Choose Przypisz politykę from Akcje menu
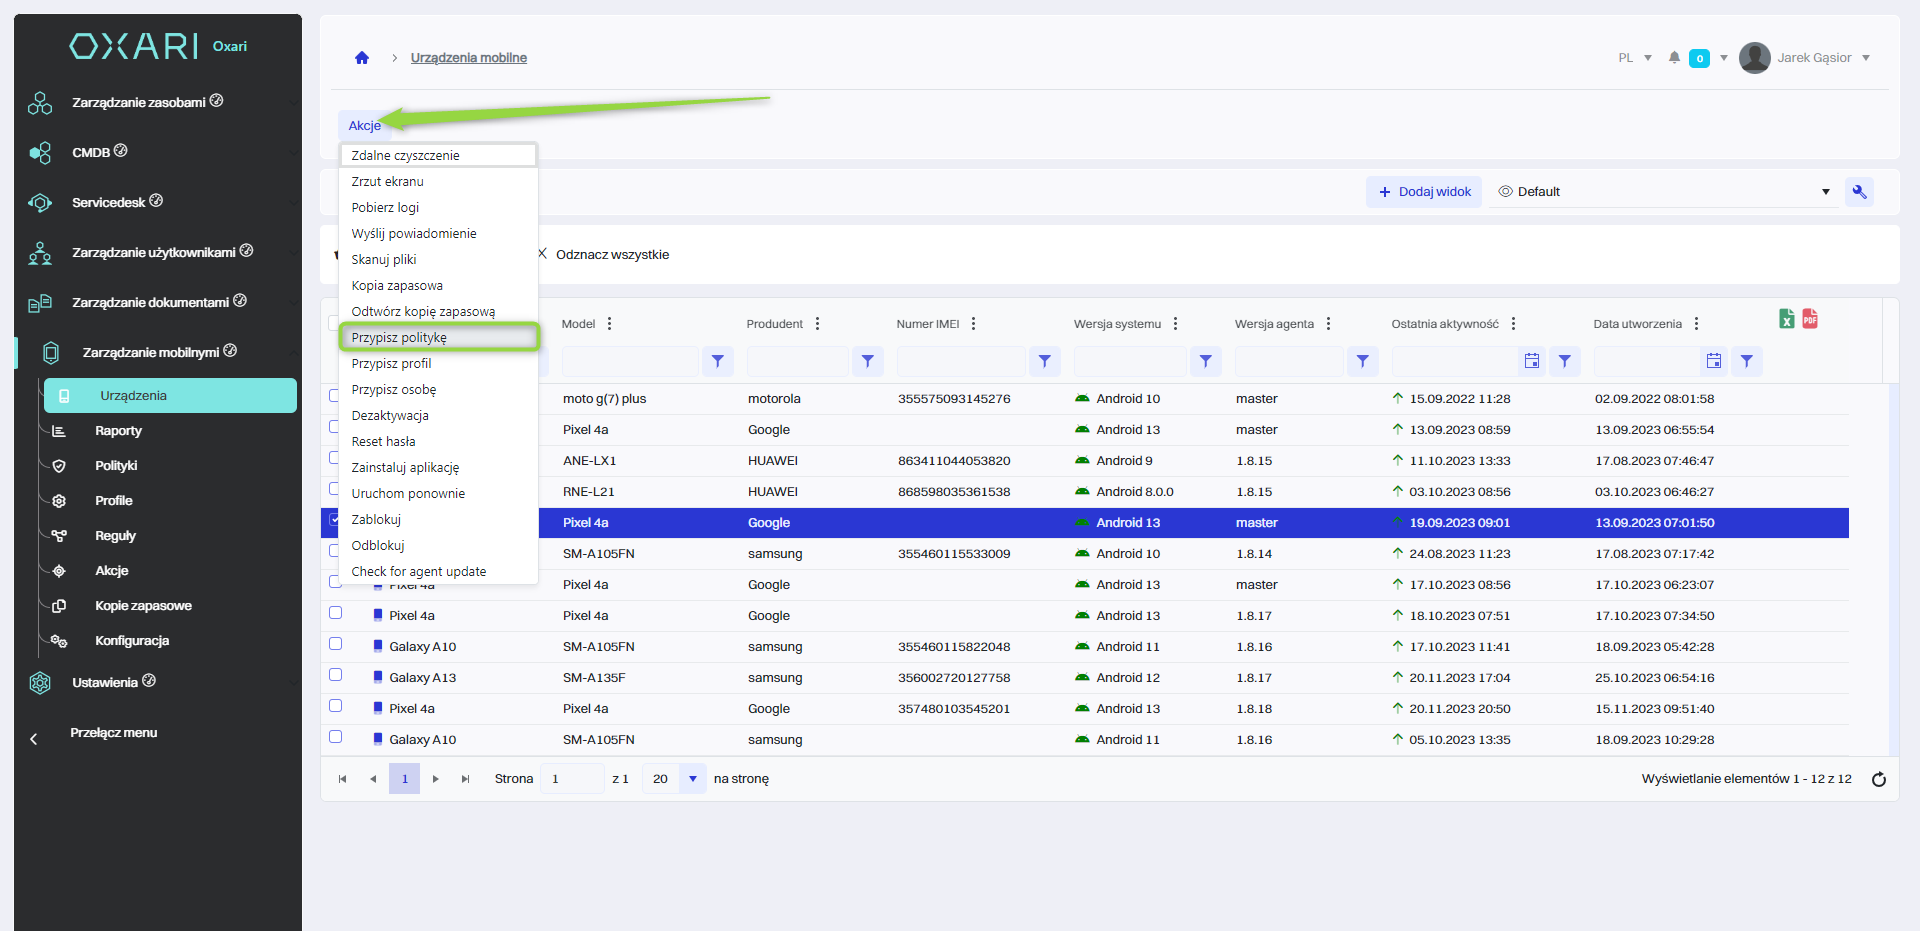The height and width of the screenshot is (931, 1920). pos(399,338)
